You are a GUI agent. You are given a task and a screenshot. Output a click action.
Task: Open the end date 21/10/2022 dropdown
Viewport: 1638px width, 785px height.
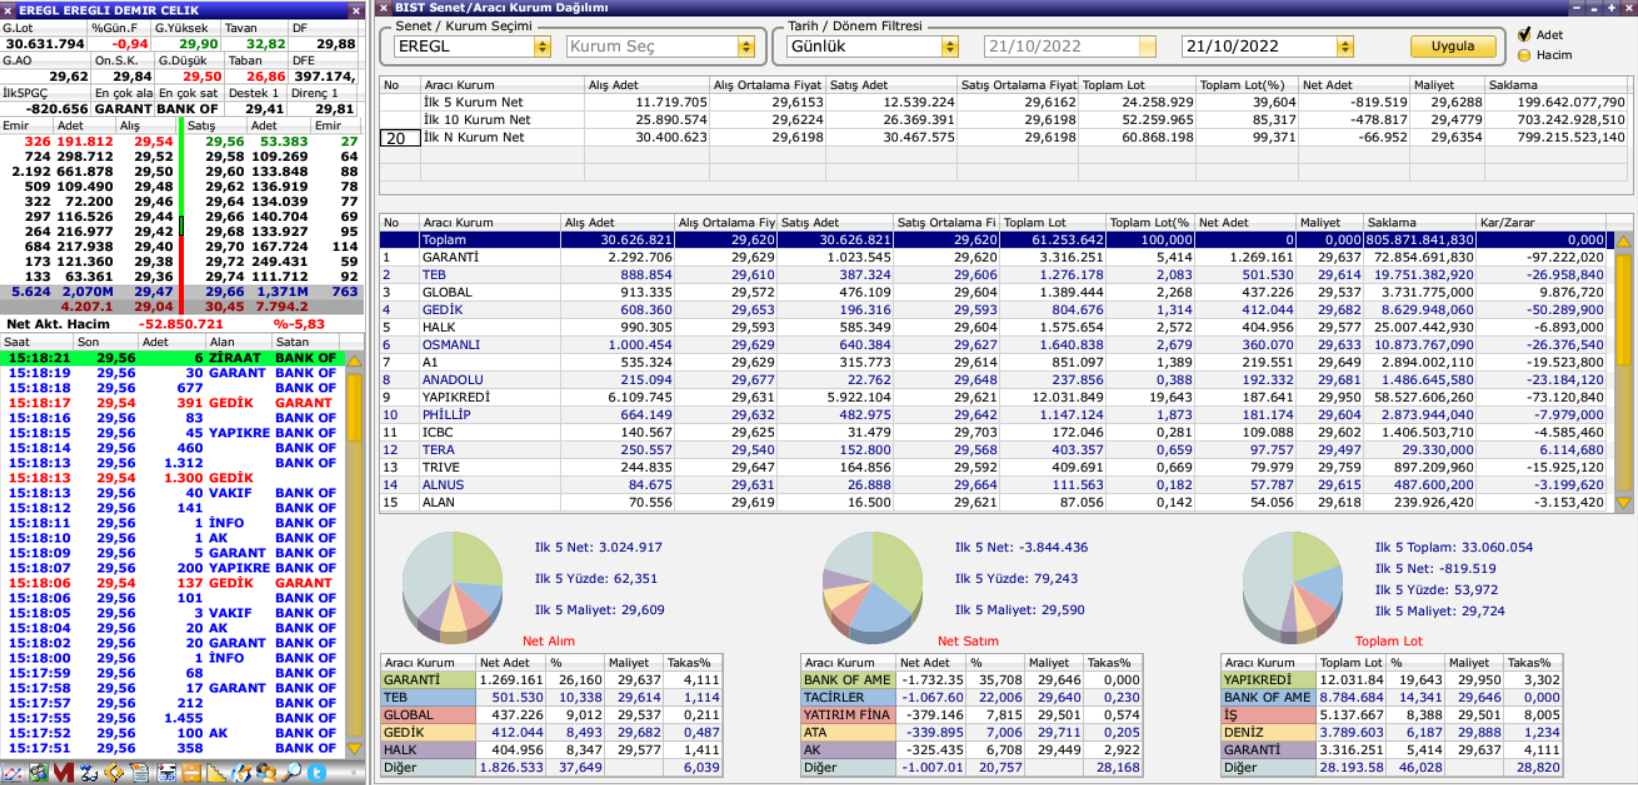click(1346, 47)
